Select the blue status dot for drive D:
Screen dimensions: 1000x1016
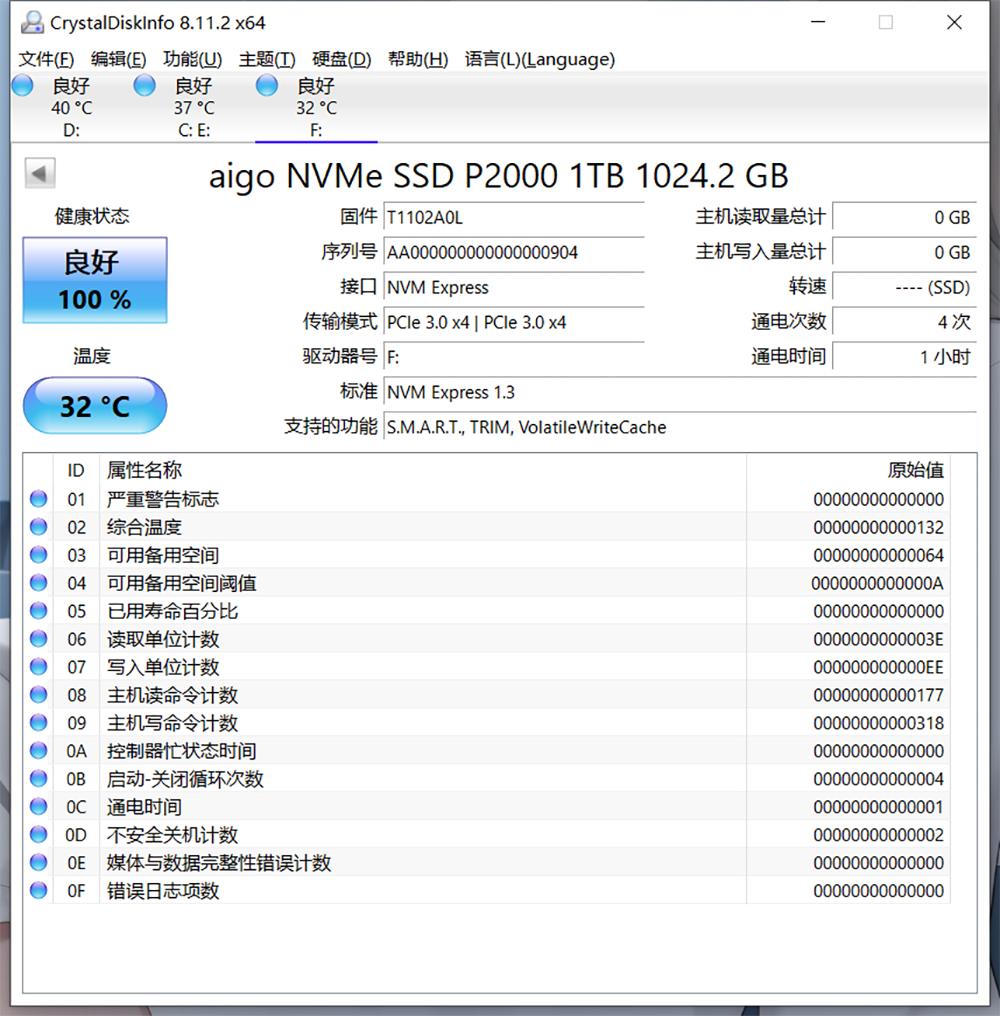tap(22, 86)
